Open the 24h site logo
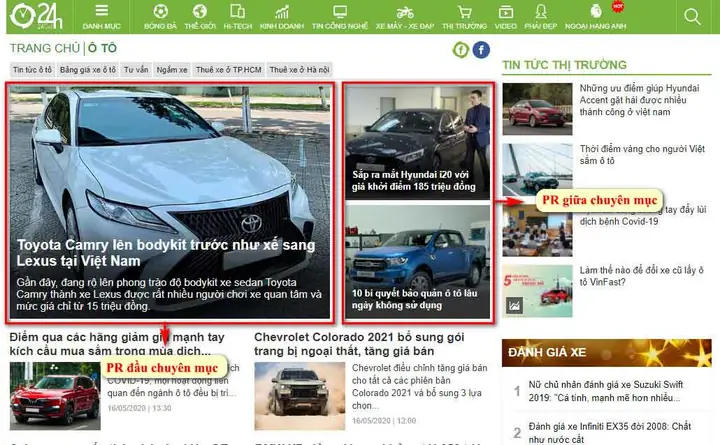The image size is (720, 445). (36, 16)
